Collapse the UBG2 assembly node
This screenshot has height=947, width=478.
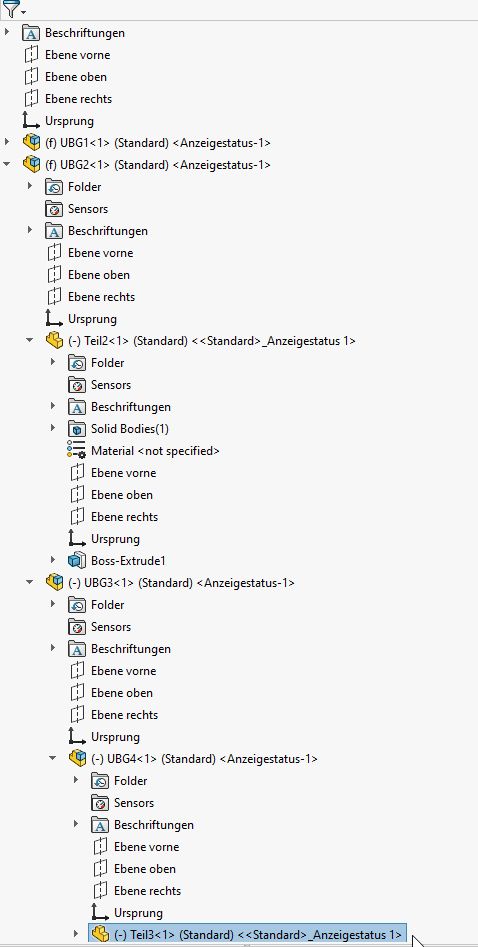[x=7, y=164]
